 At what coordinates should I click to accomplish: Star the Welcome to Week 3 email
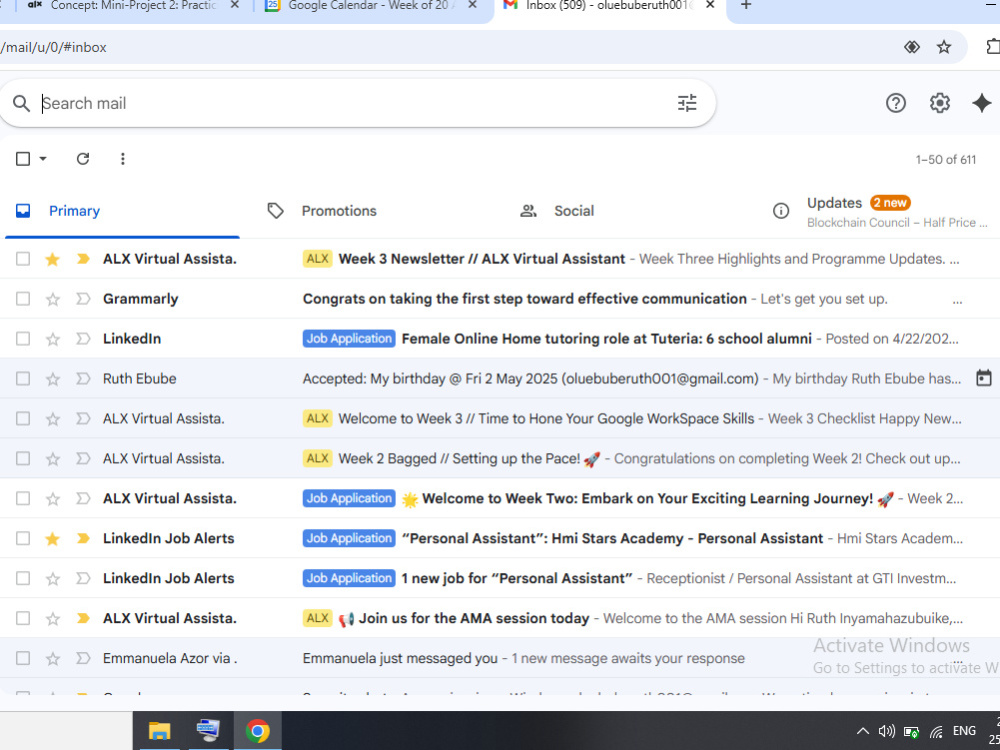pyautogui.click(x=53, y=419)
